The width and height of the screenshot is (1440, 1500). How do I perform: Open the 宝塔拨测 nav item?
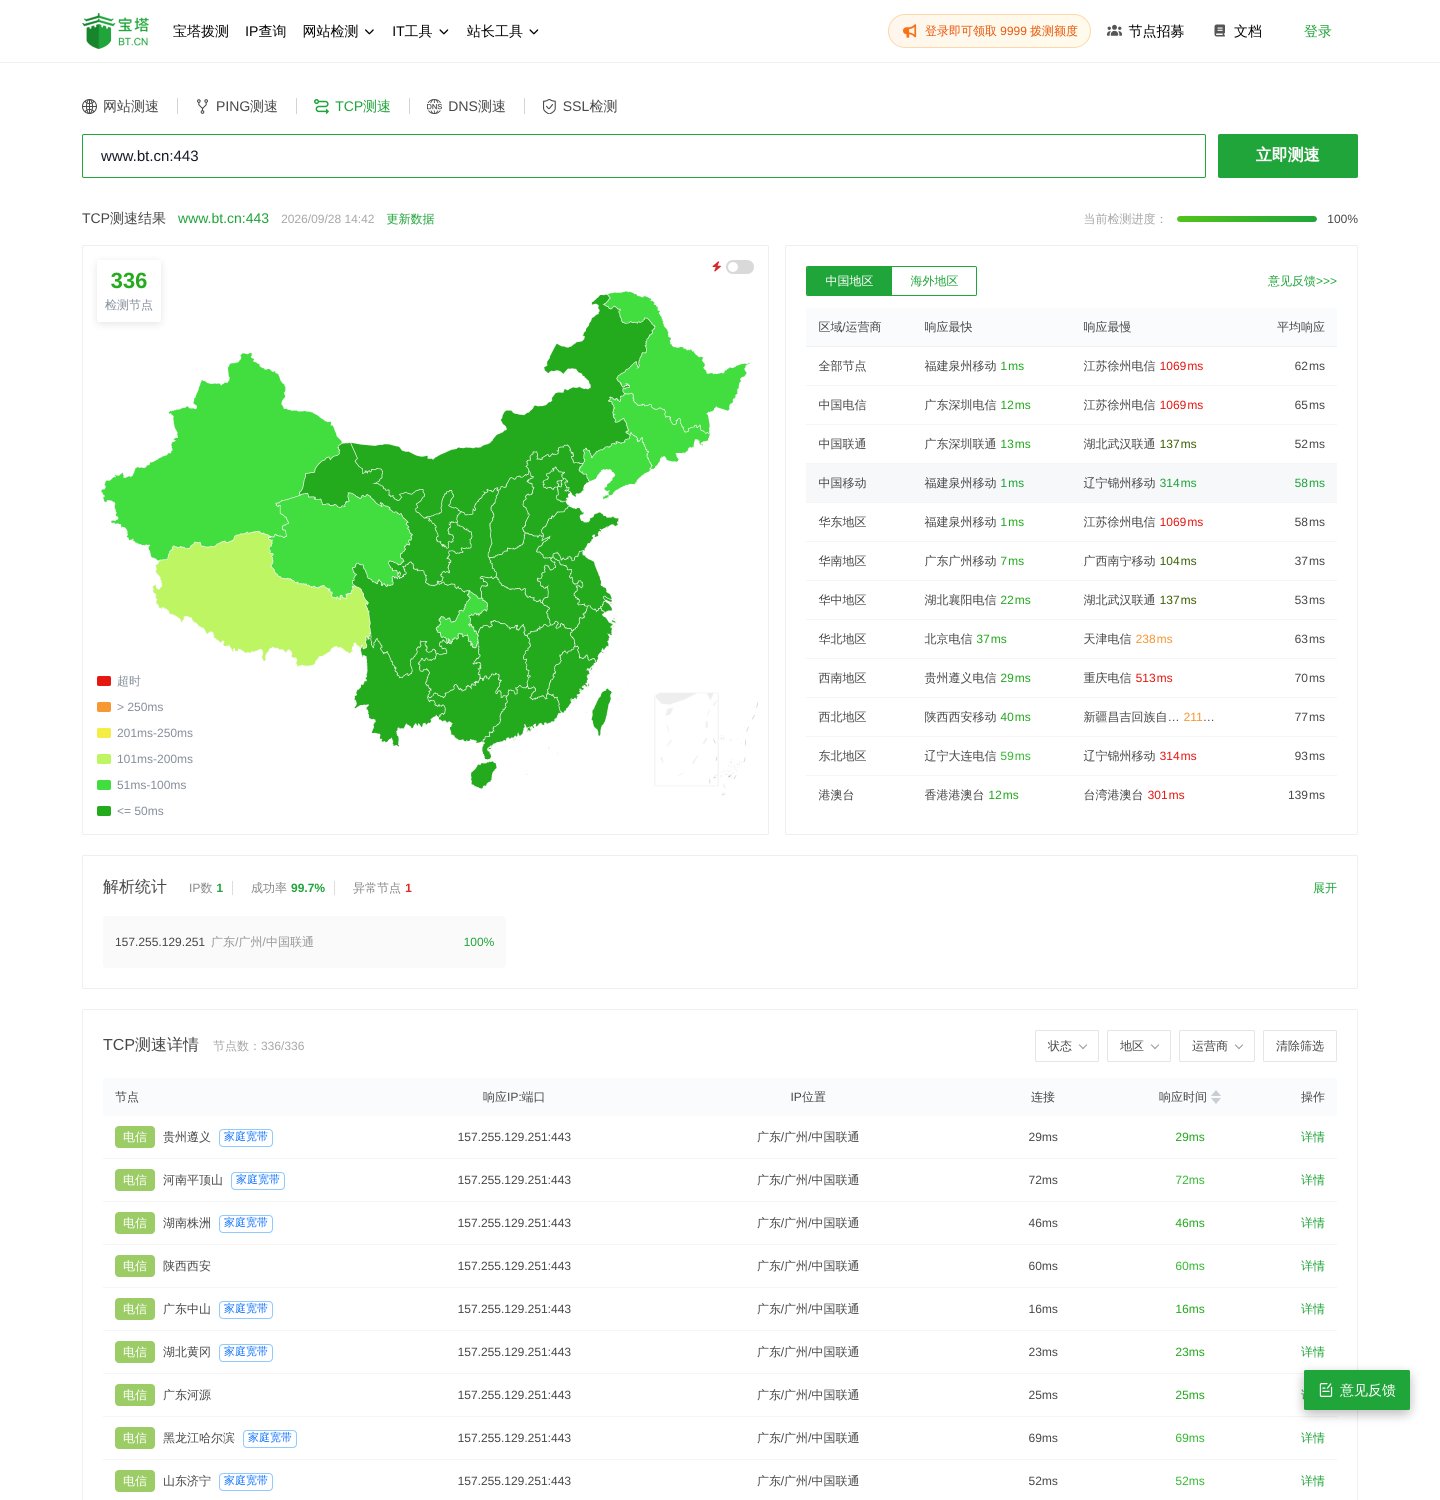[201, 32]
